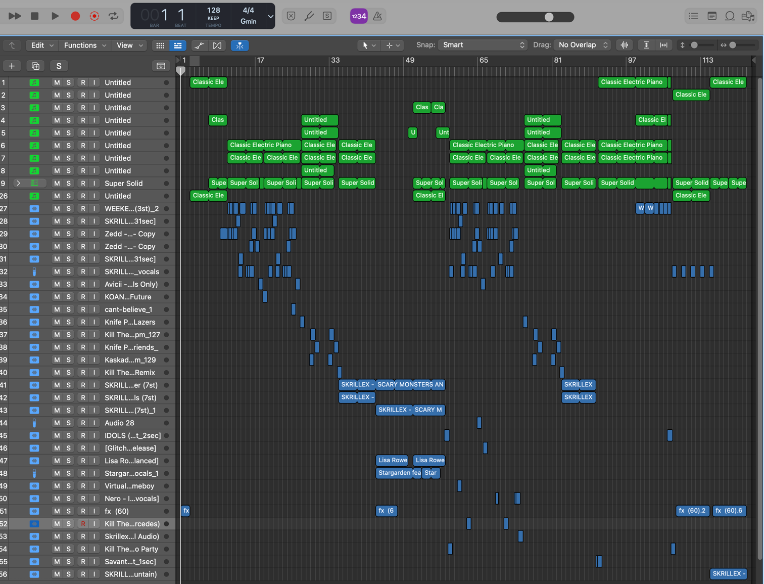Open the Note Pads icon
The image size is (764, 584).
712,16
